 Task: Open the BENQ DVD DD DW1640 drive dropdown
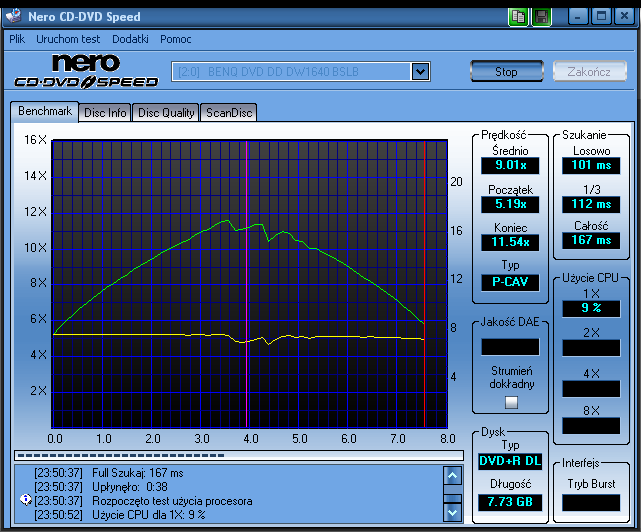[300, 72]
